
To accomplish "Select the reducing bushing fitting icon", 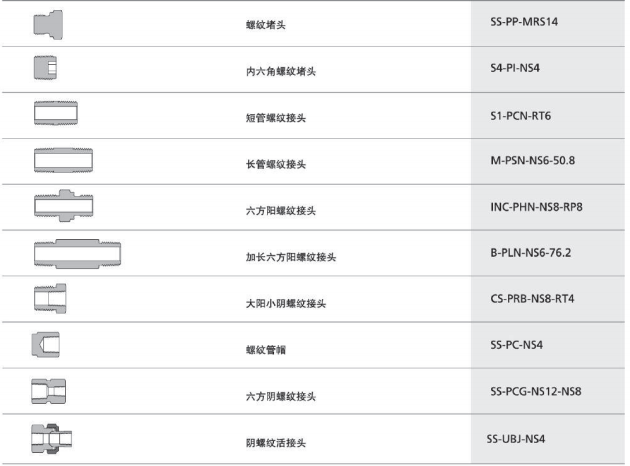I will tap(49, 297).
